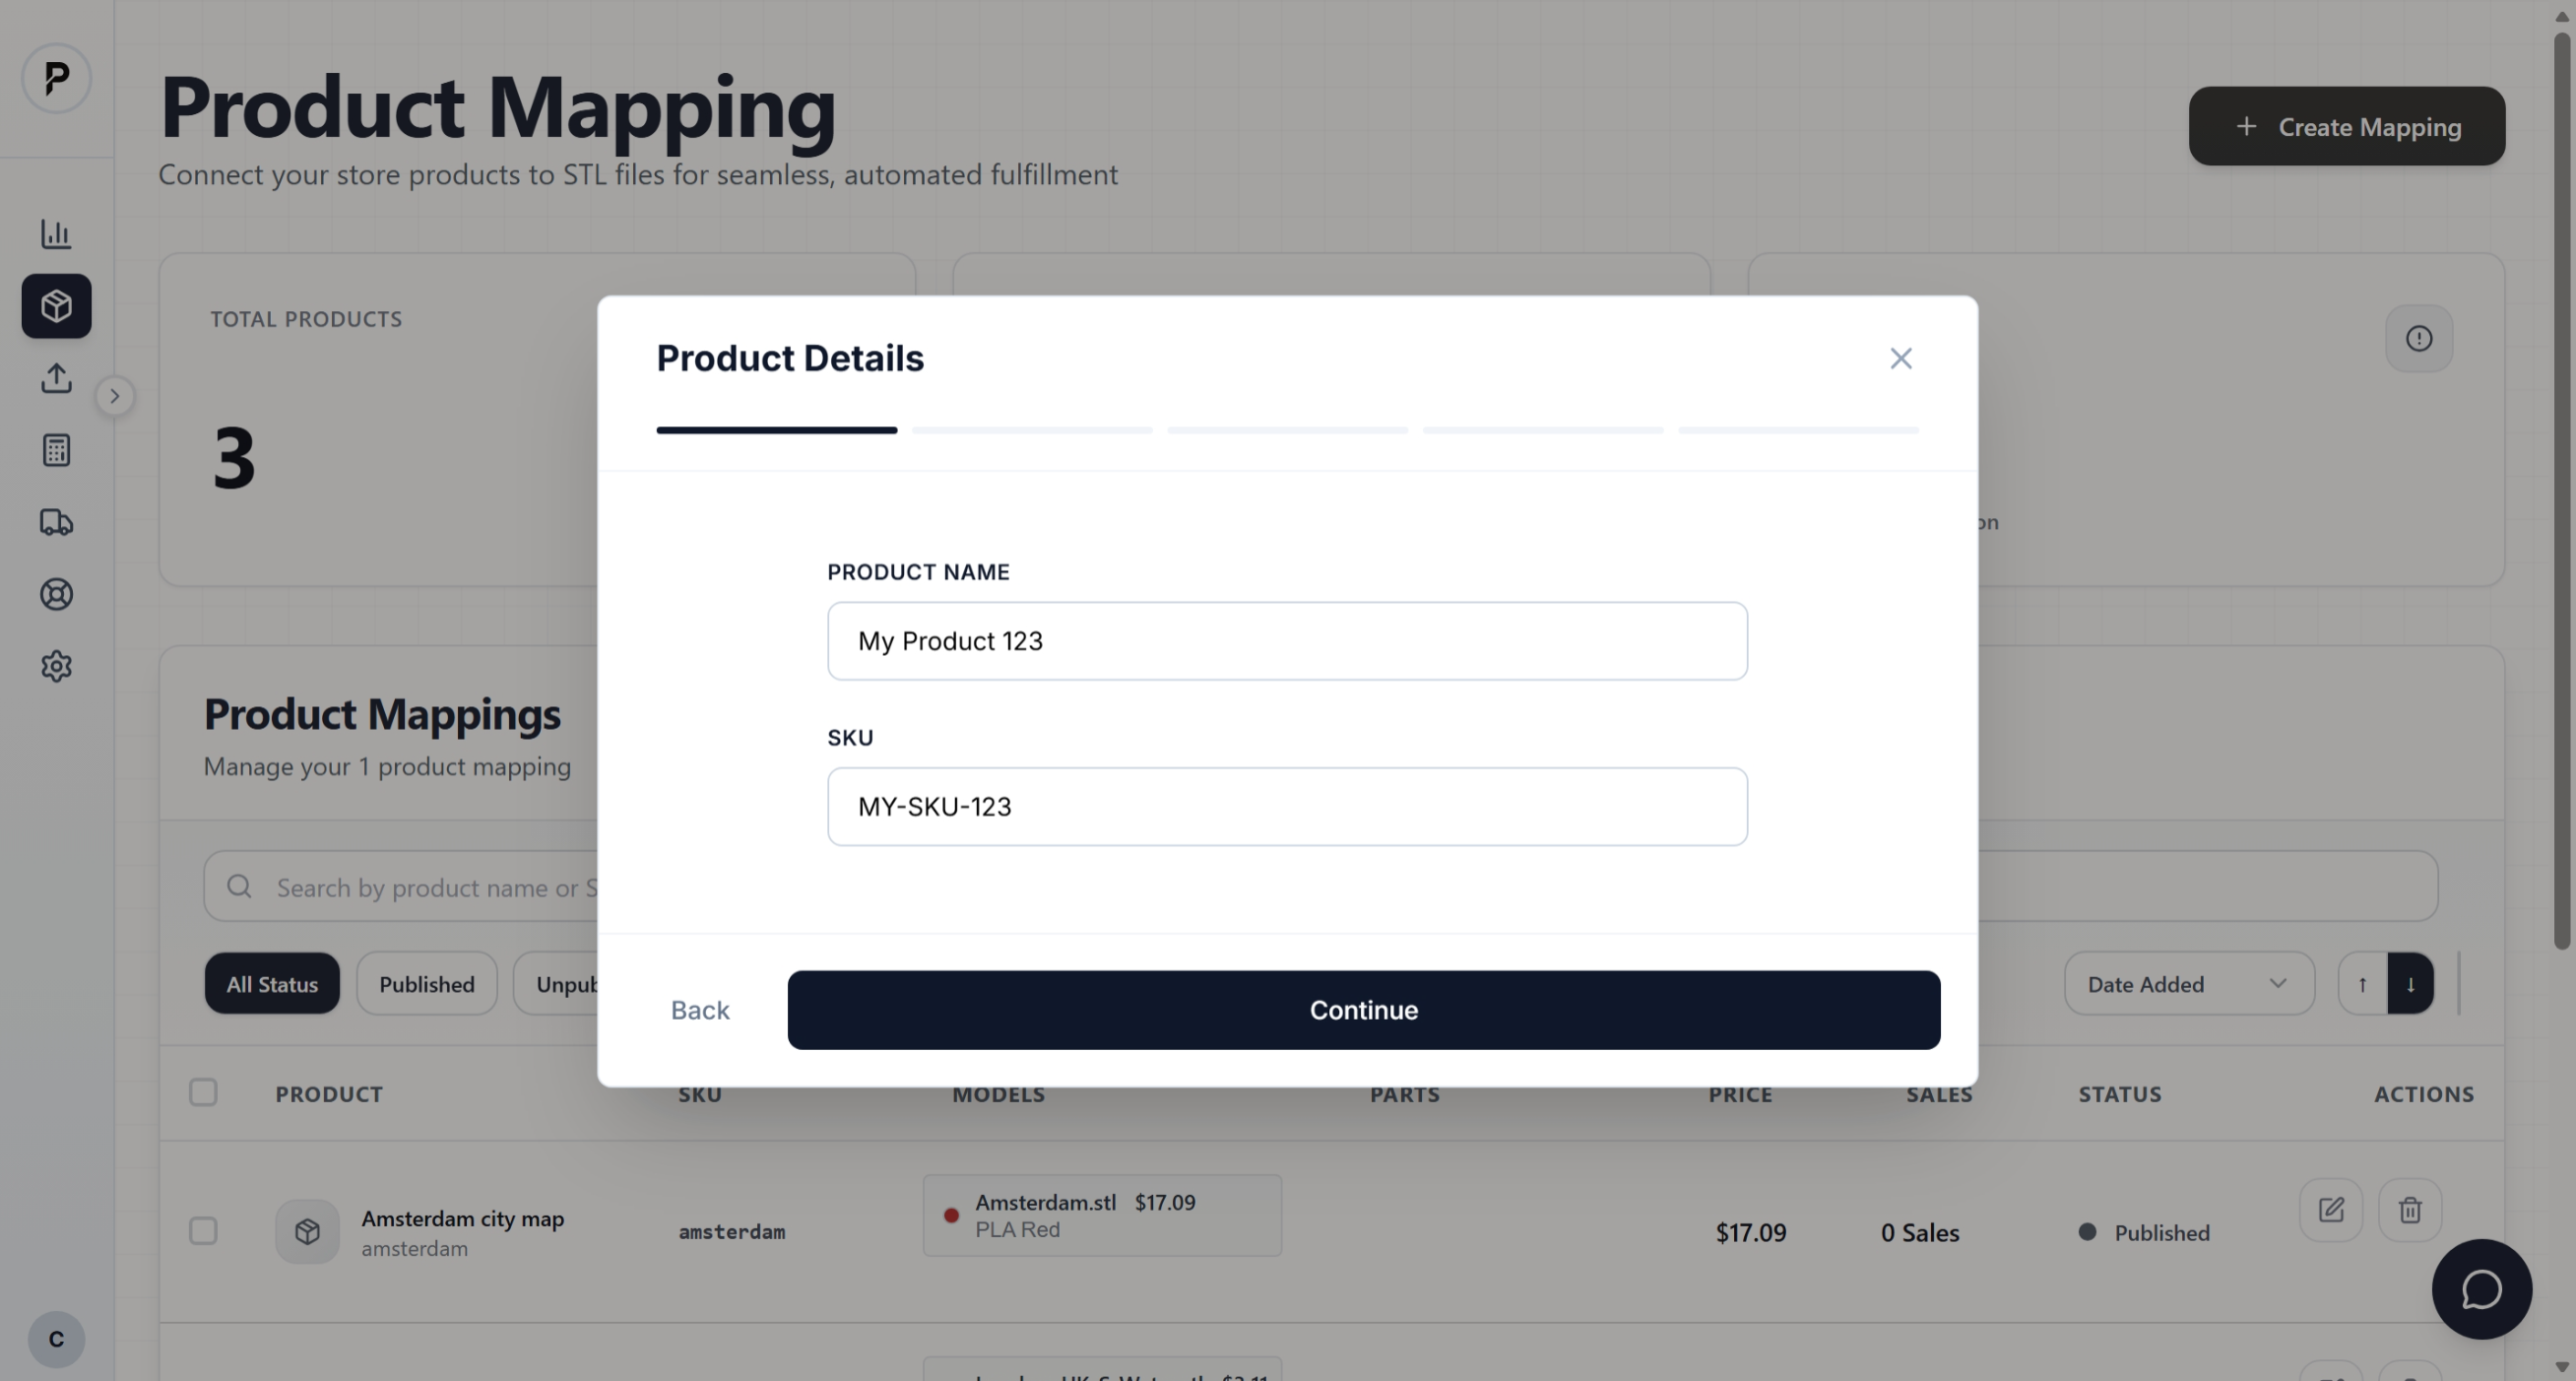Click the Back button
Screen dimensions: 2576x1381
tap(700, 1010)
